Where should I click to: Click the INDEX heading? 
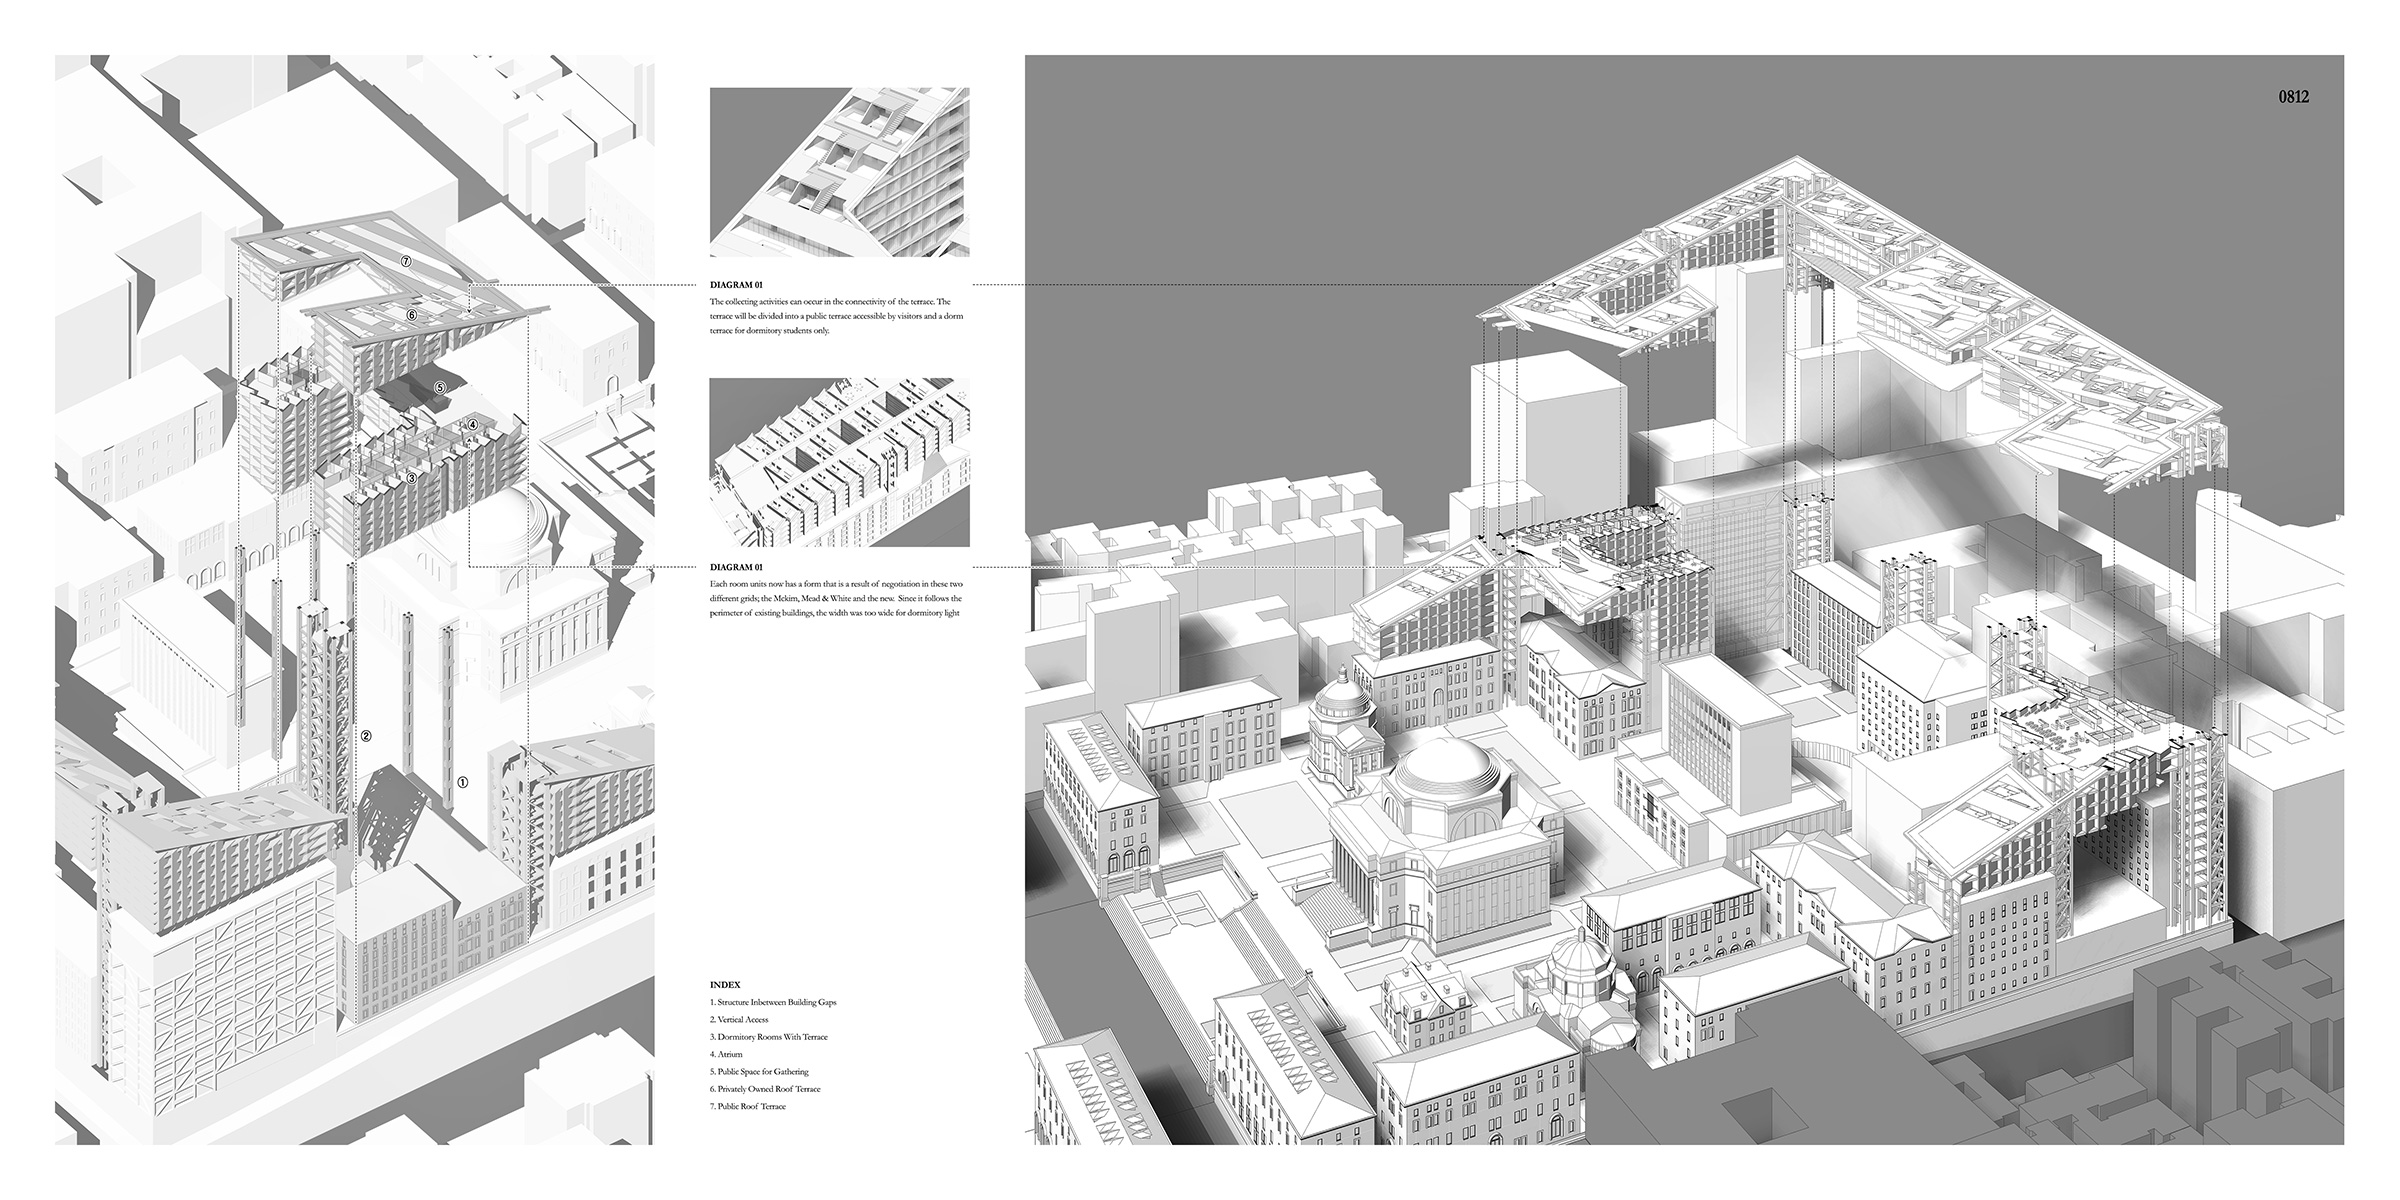click(x=725, y=985)
